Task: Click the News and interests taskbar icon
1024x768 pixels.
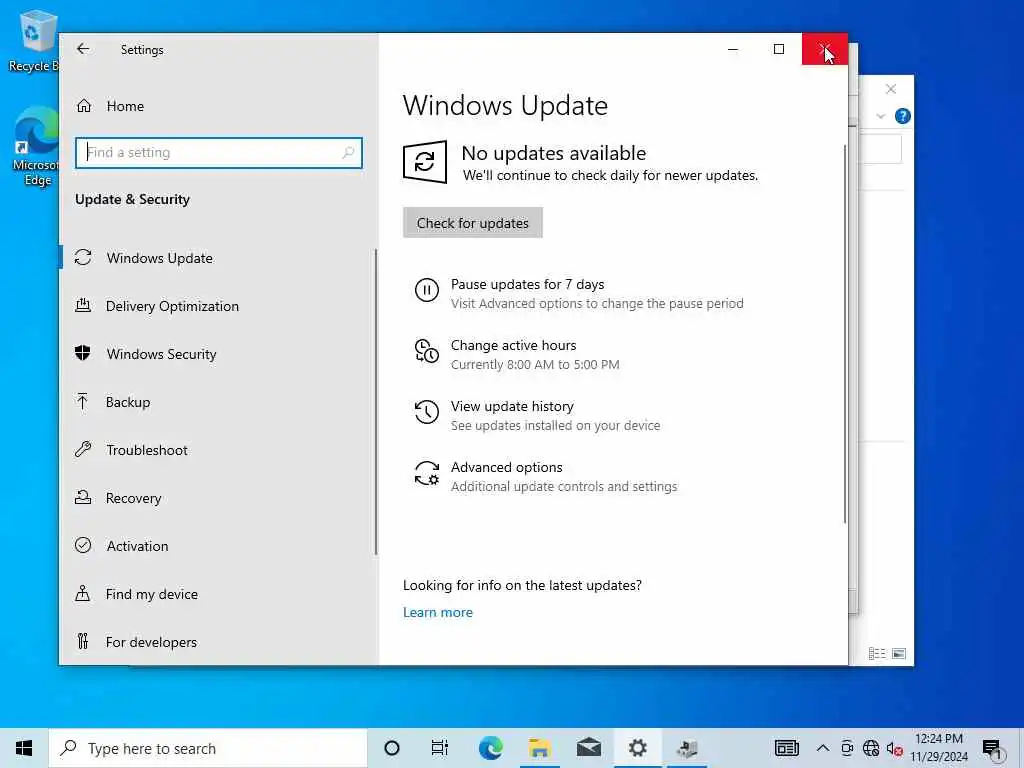Action: 786,748
